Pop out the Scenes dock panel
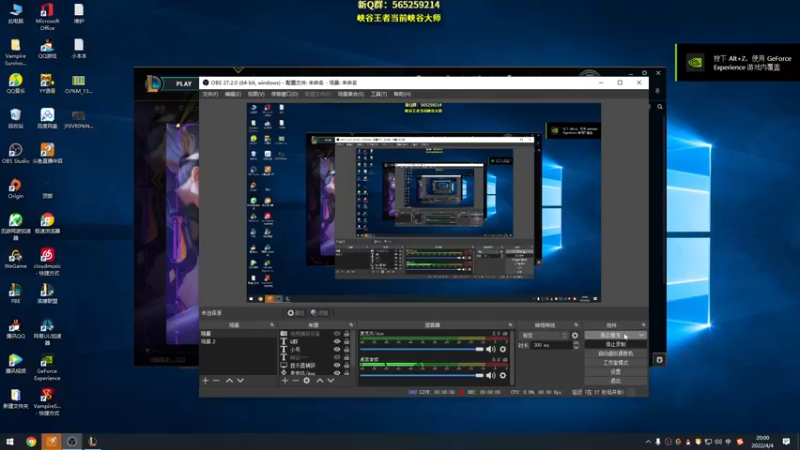 coord(271,325)
